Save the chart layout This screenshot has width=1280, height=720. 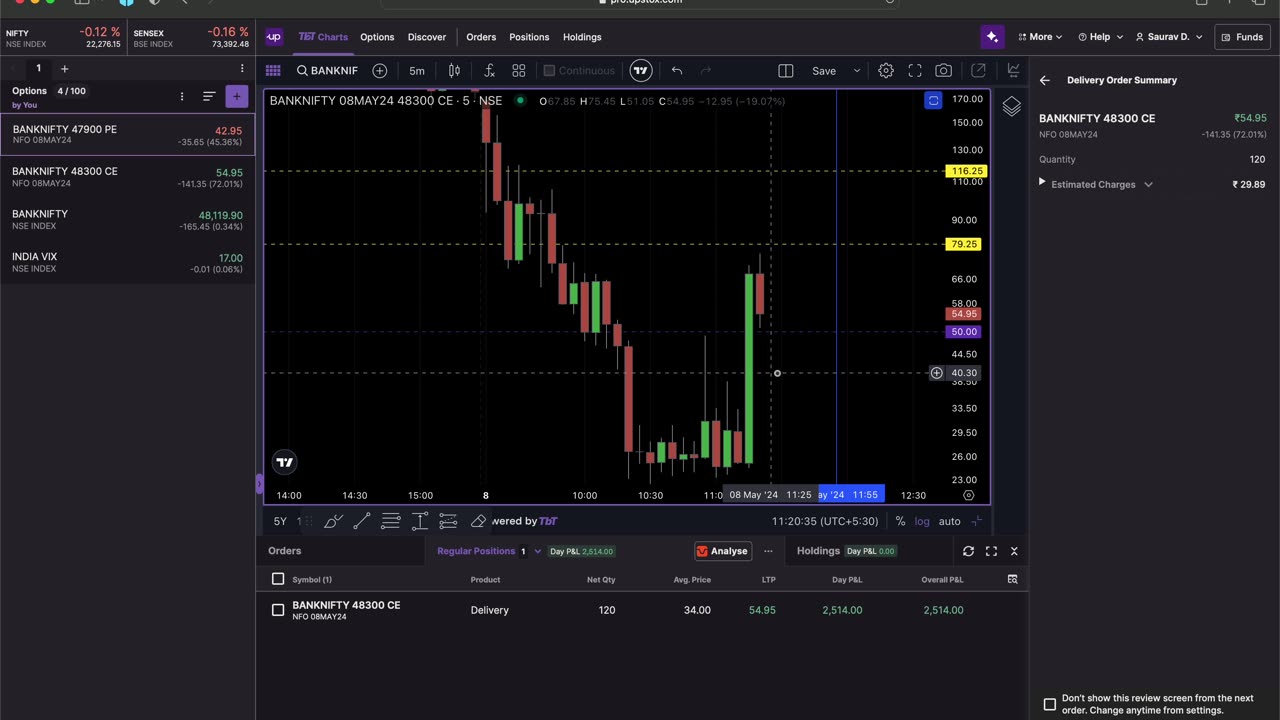824,71
